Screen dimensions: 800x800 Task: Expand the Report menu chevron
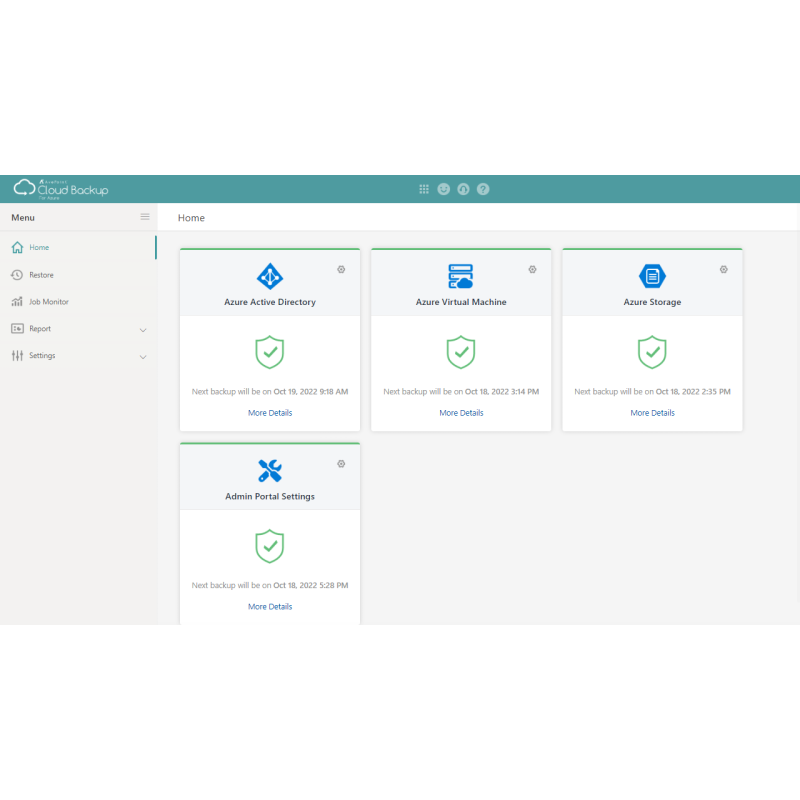(143, 330)
